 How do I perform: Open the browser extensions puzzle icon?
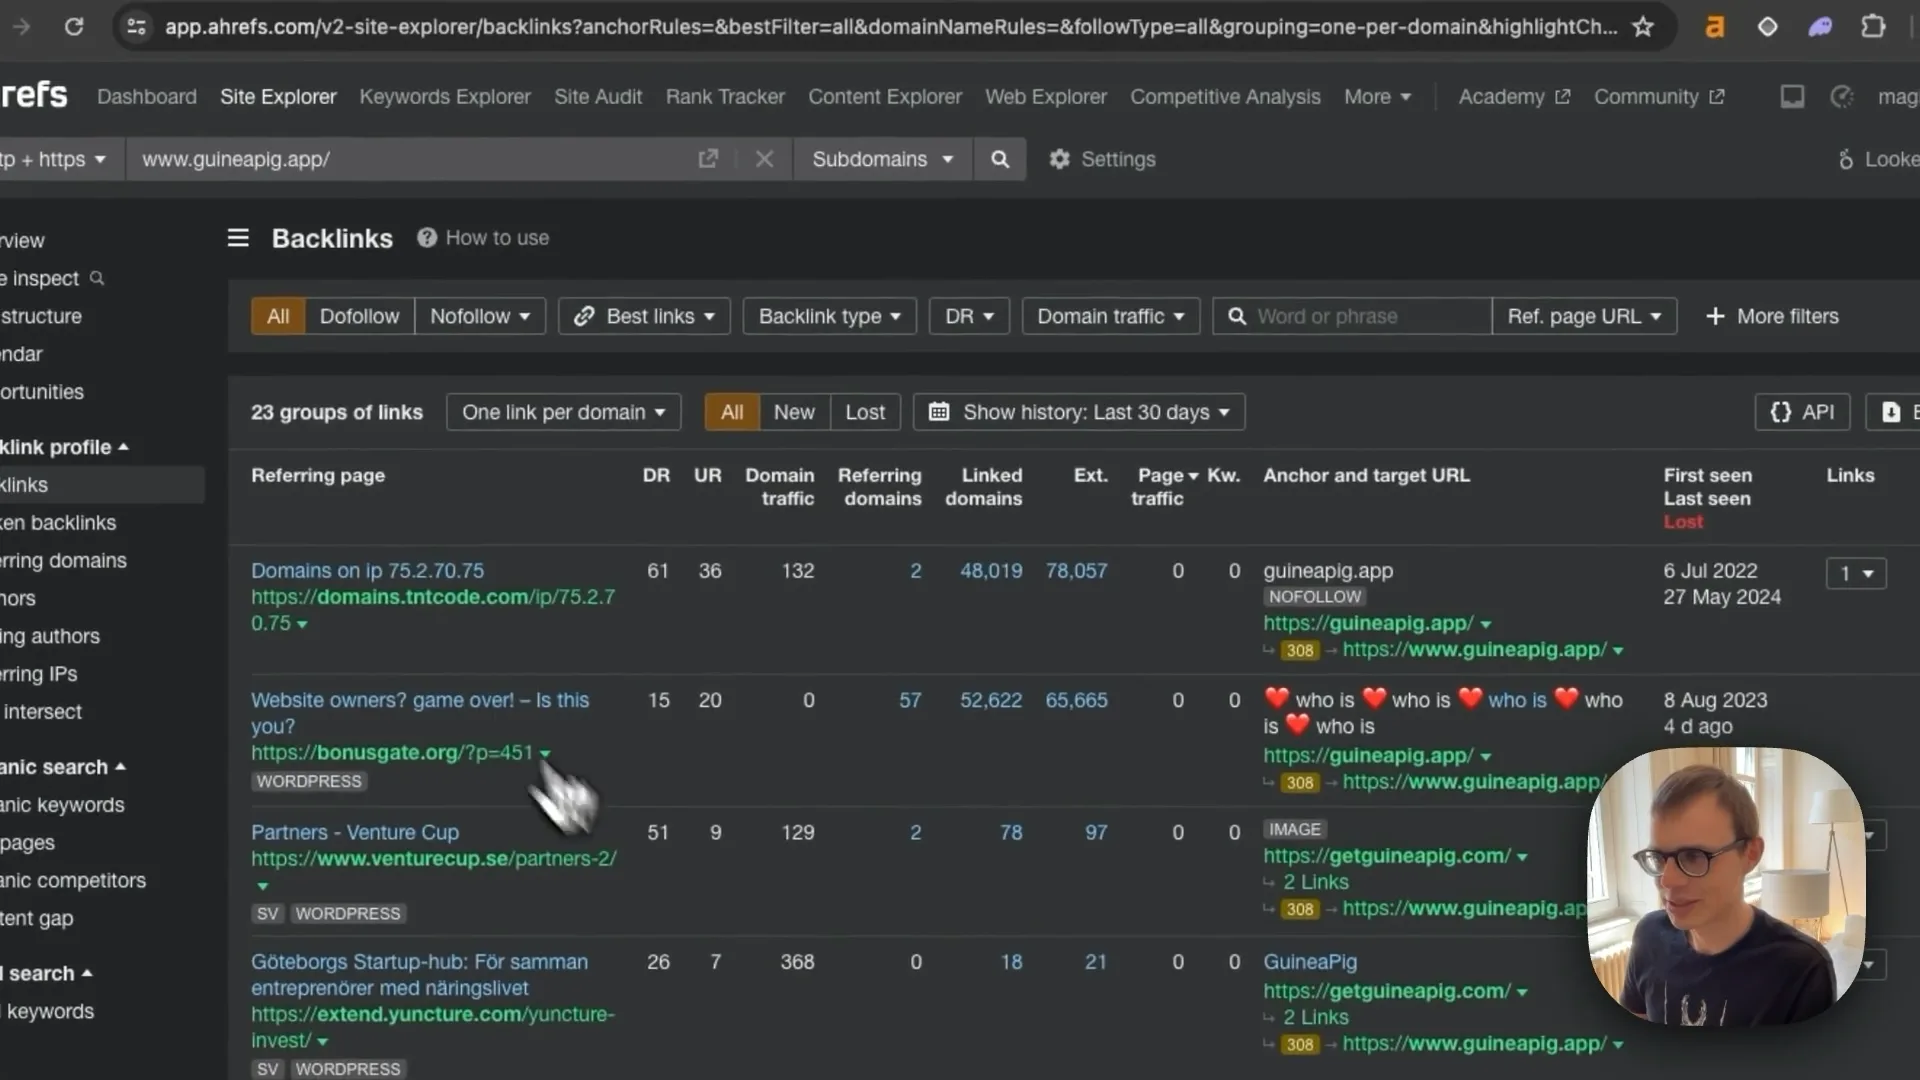[x=1873, y=27]
